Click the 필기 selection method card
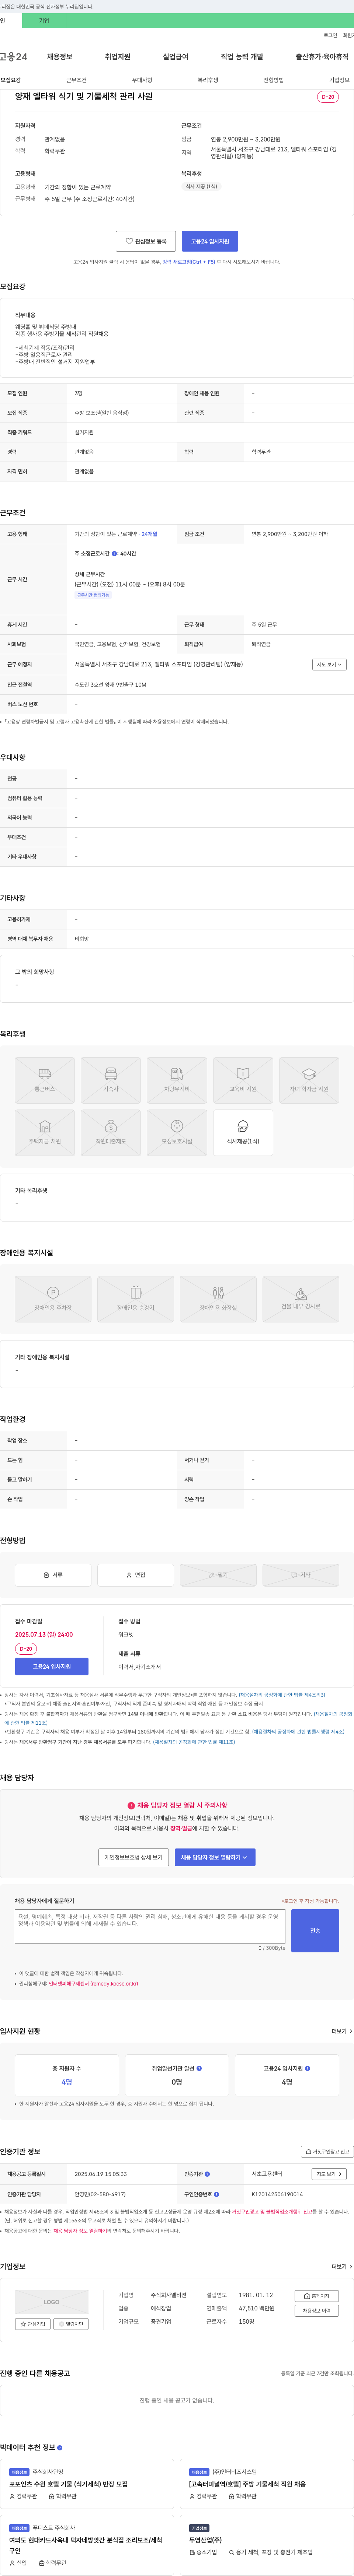This screenshot has height=2576, width=354. (218, 1575)
